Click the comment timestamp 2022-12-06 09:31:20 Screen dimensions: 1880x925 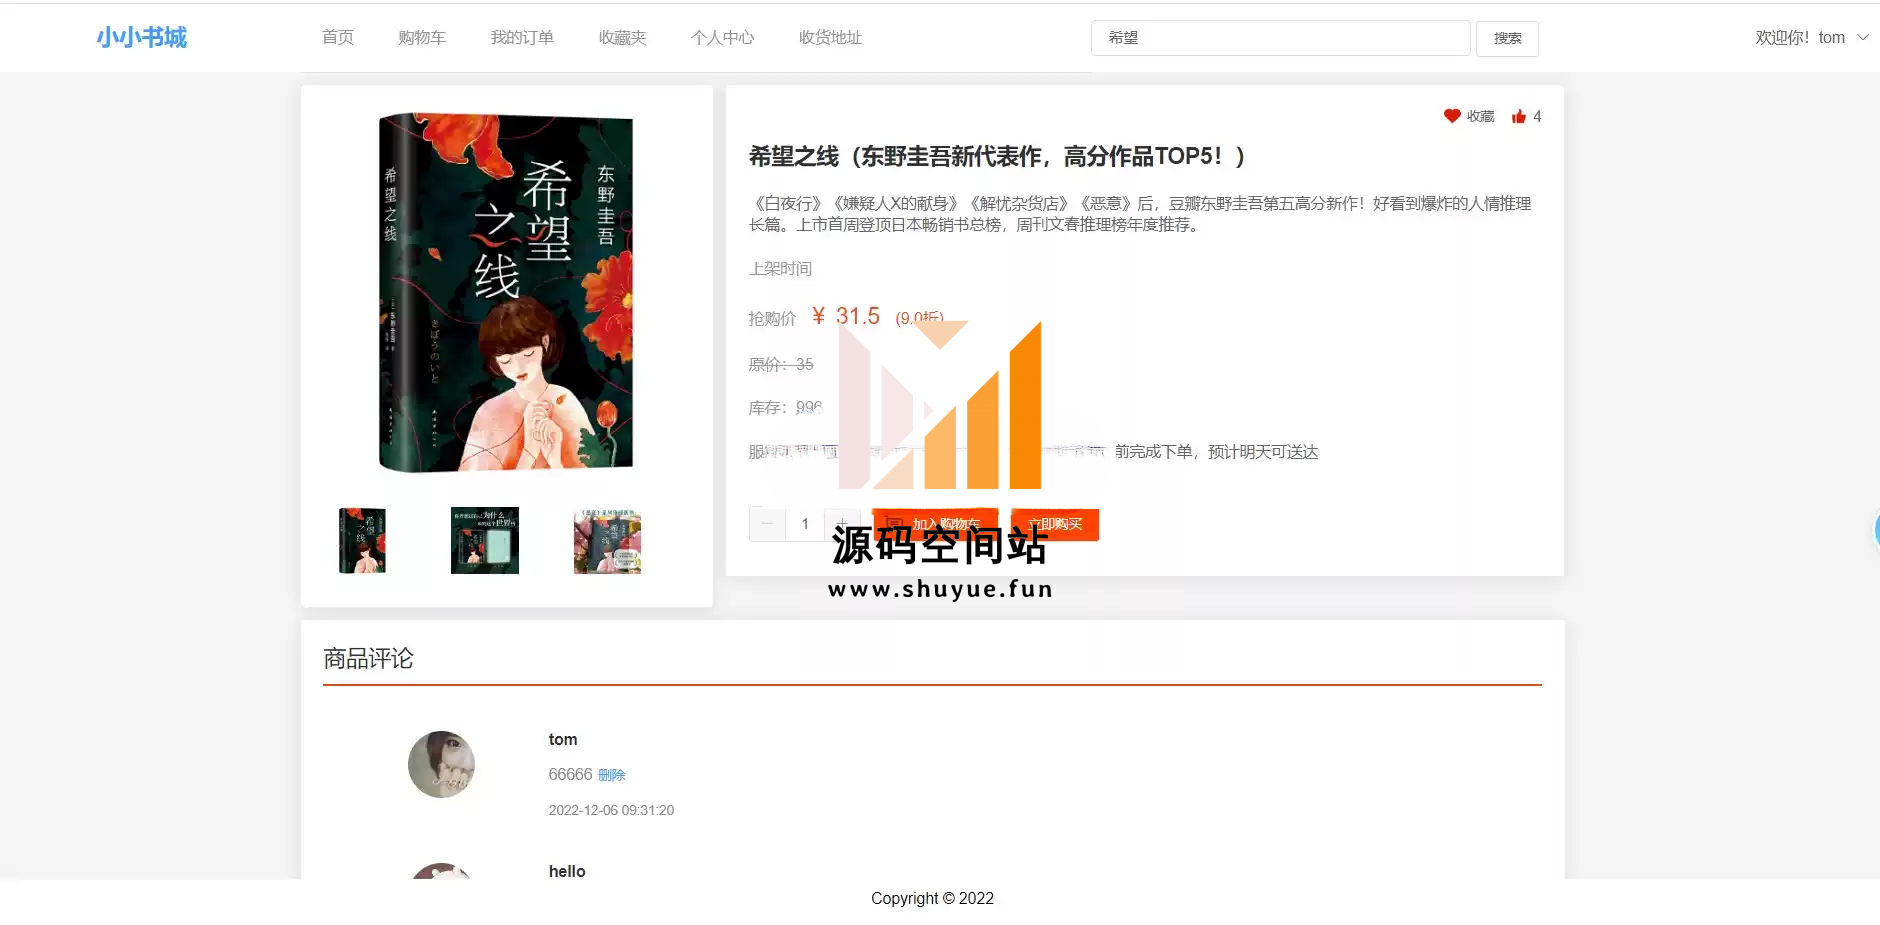pyautogui.click(x=611, y=810)
